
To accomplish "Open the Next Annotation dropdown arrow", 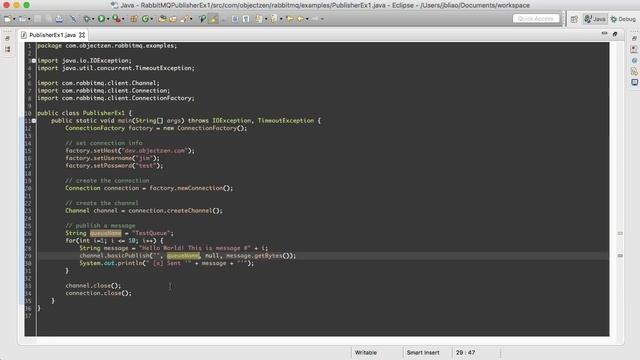I will pyautogui.click(x=266, y=19).
